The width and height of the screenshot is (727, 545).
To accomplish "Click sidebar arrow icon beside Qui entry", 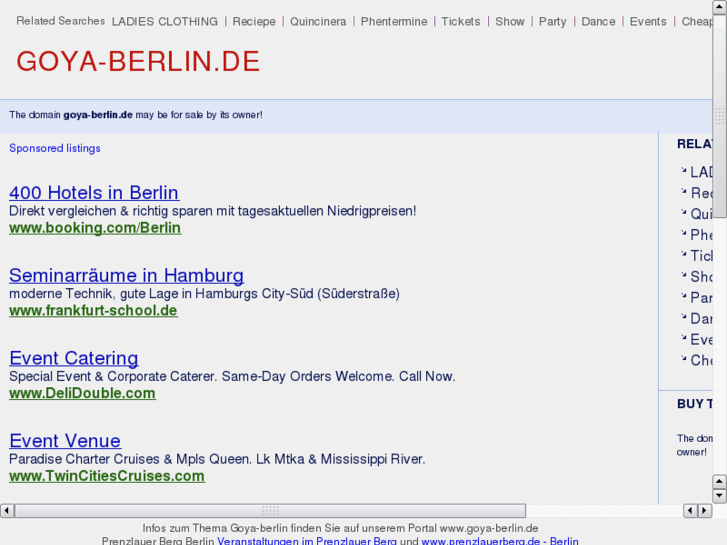I will (x=683, y=212).
